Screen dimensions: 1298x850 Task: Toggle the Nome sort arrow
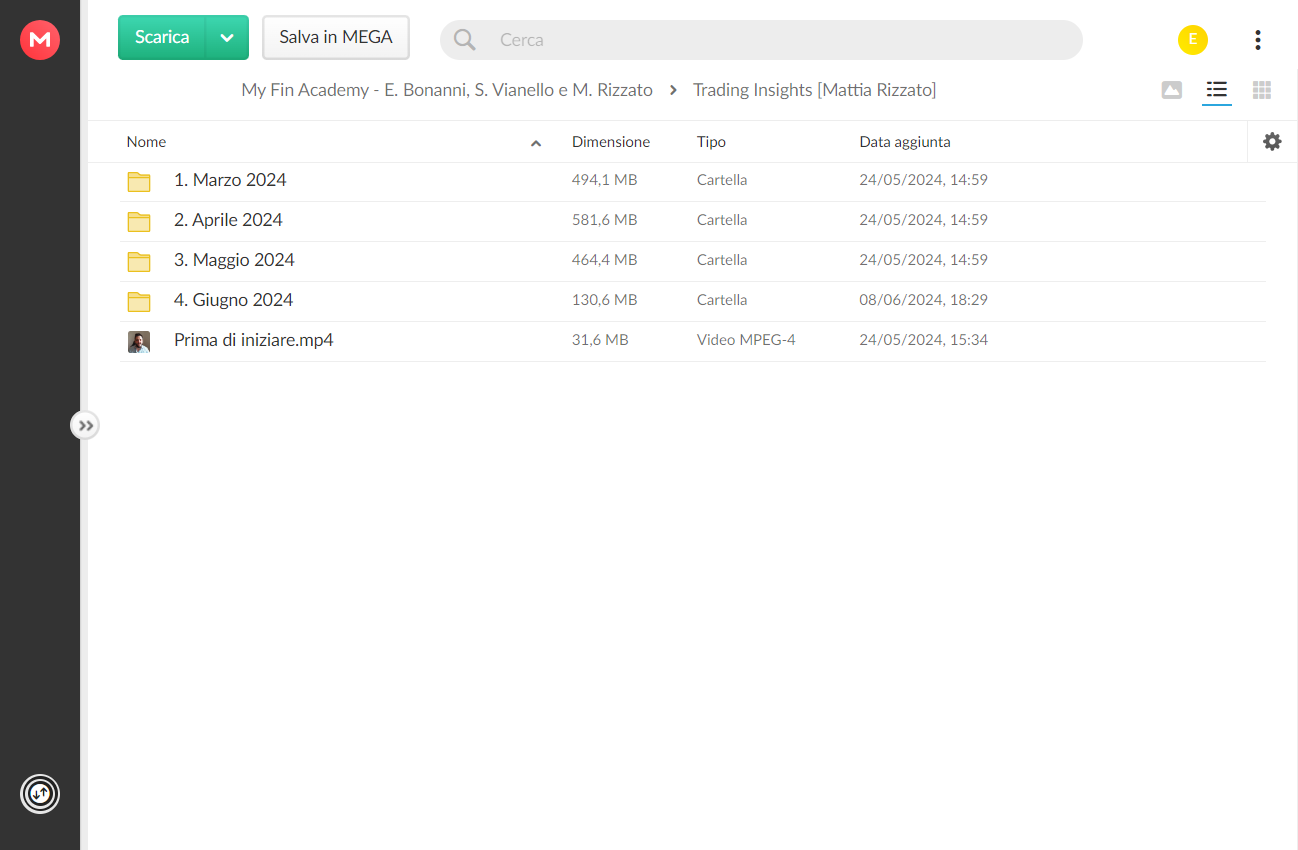click(x=536, y=143)
